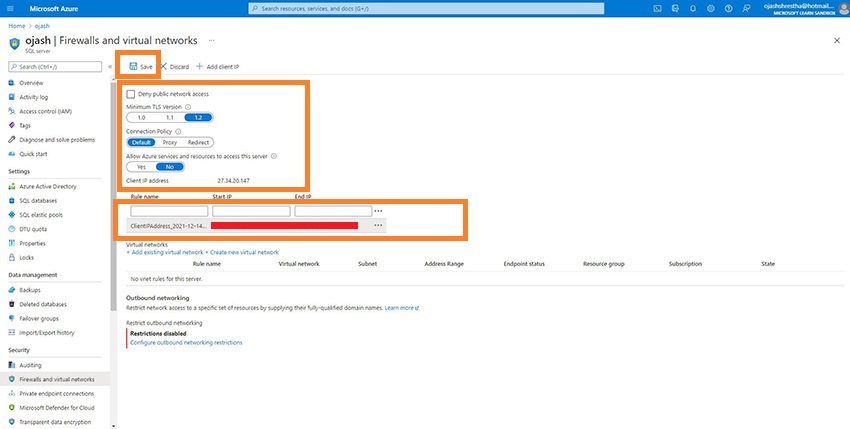This screenshot has height=429, width=850.
Task: Set Minimum TLS Version to 1.0
Action: 141,117
